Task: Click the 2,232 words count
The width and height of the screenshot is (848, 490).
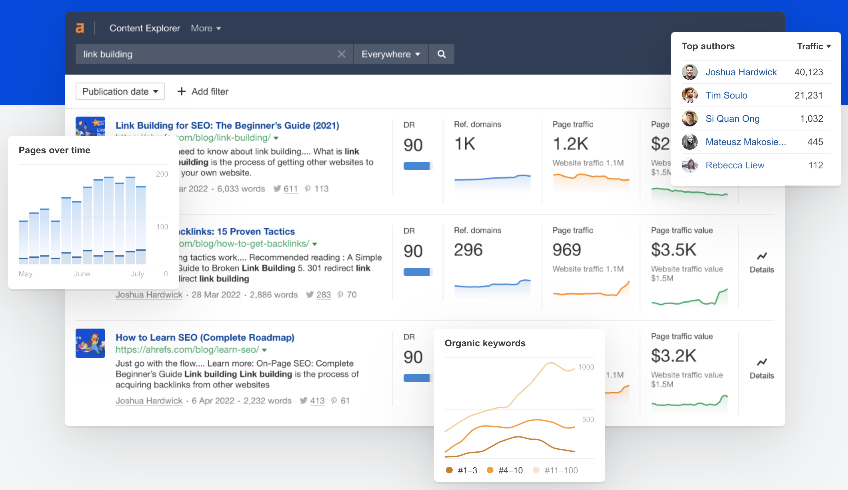Action: [267, 401]
